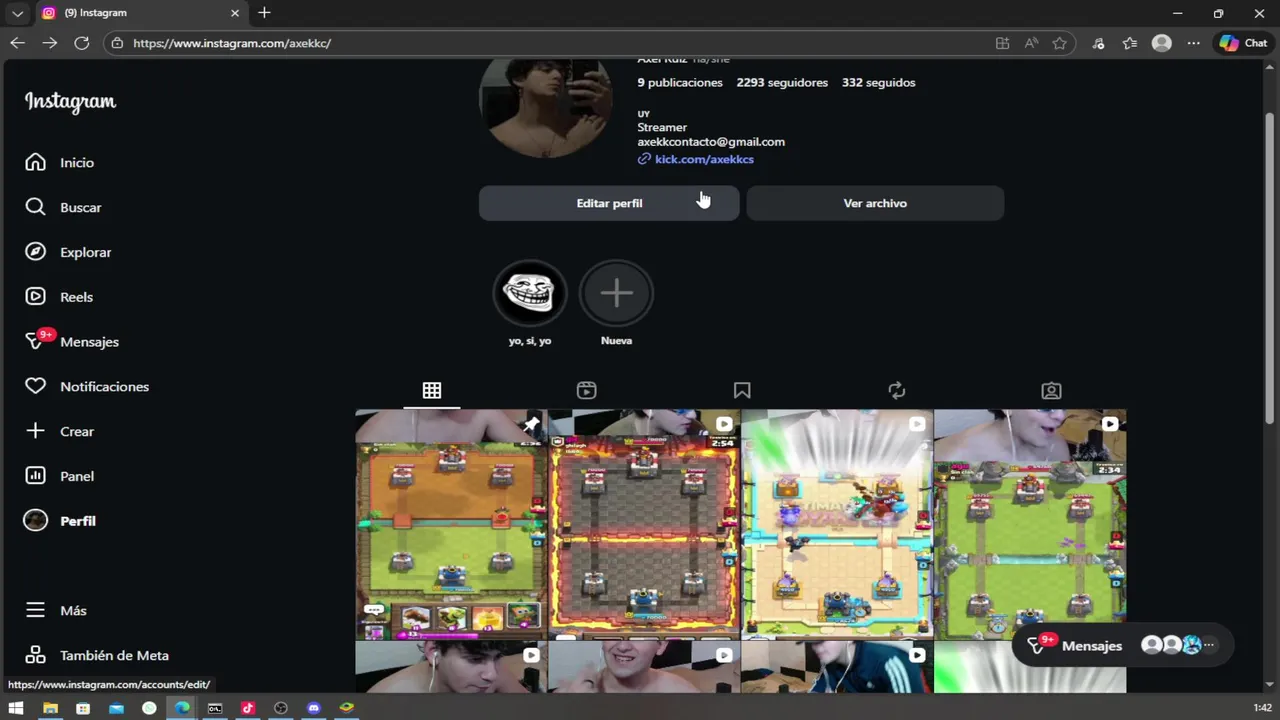Open the Windows Start menu
The width and height of the screenshot is (1280, 720).
pyautogui.click(x=16, y=708)
